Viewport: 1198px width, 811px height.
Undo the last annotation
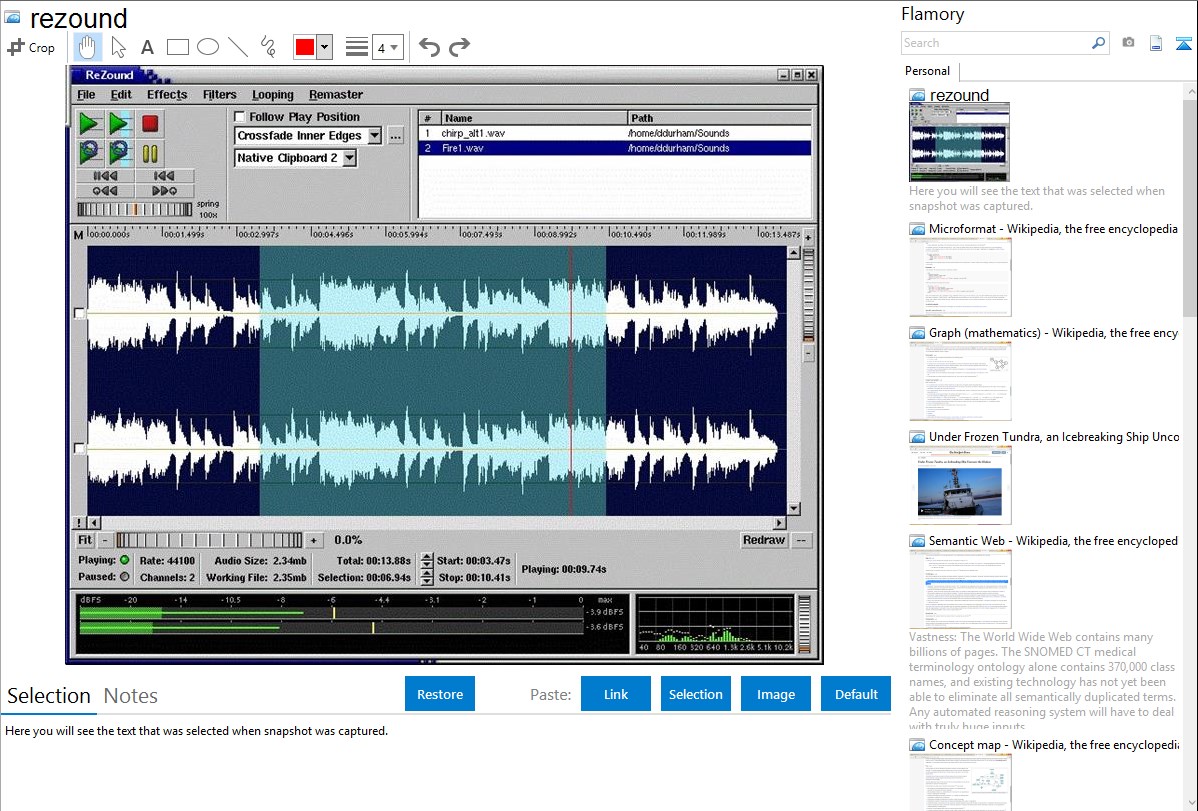[429, 47]
